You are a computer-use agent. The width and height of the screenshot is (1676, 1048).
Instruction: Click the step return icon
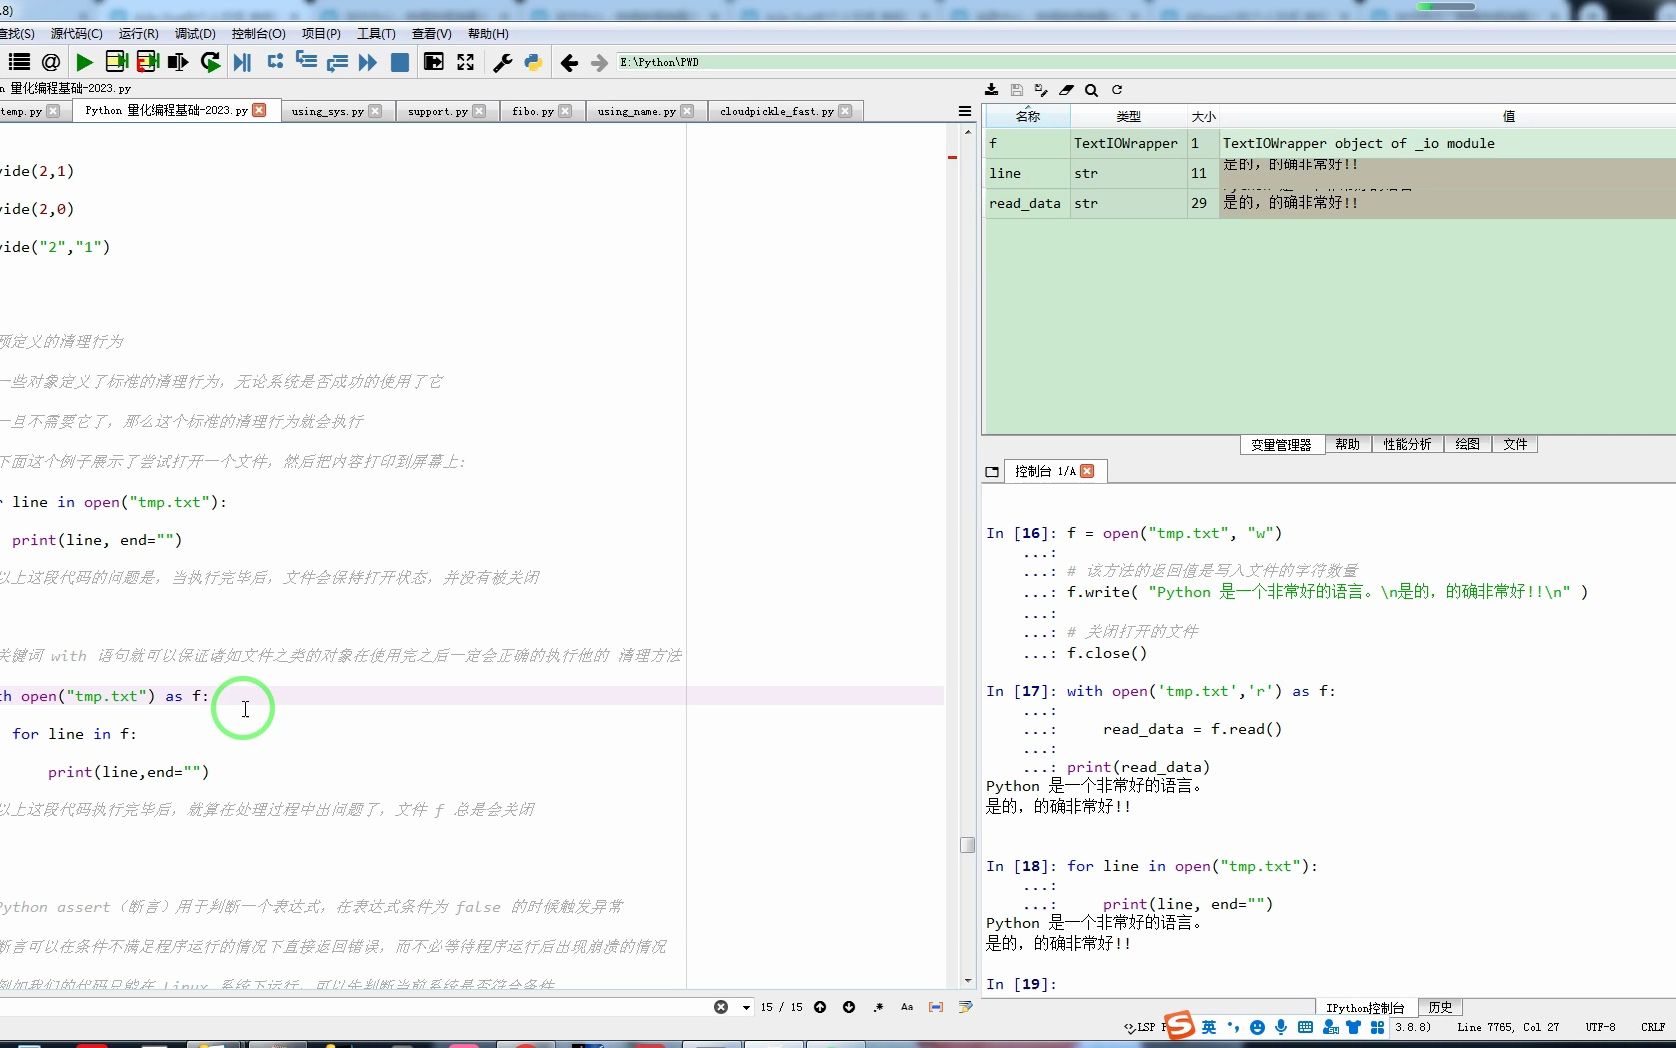pyautogui.click(x=337, y=62)
